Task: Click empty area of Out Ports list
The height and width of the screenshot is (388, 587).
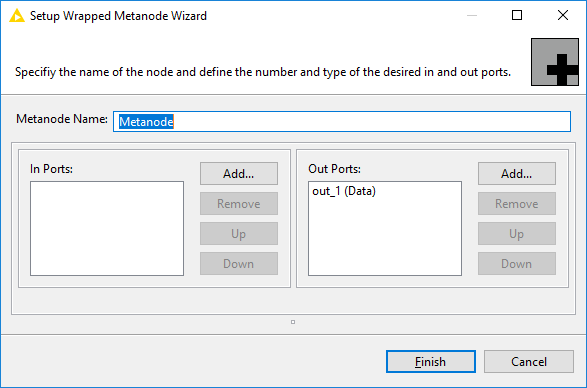Action: click(x=385, y=240)
